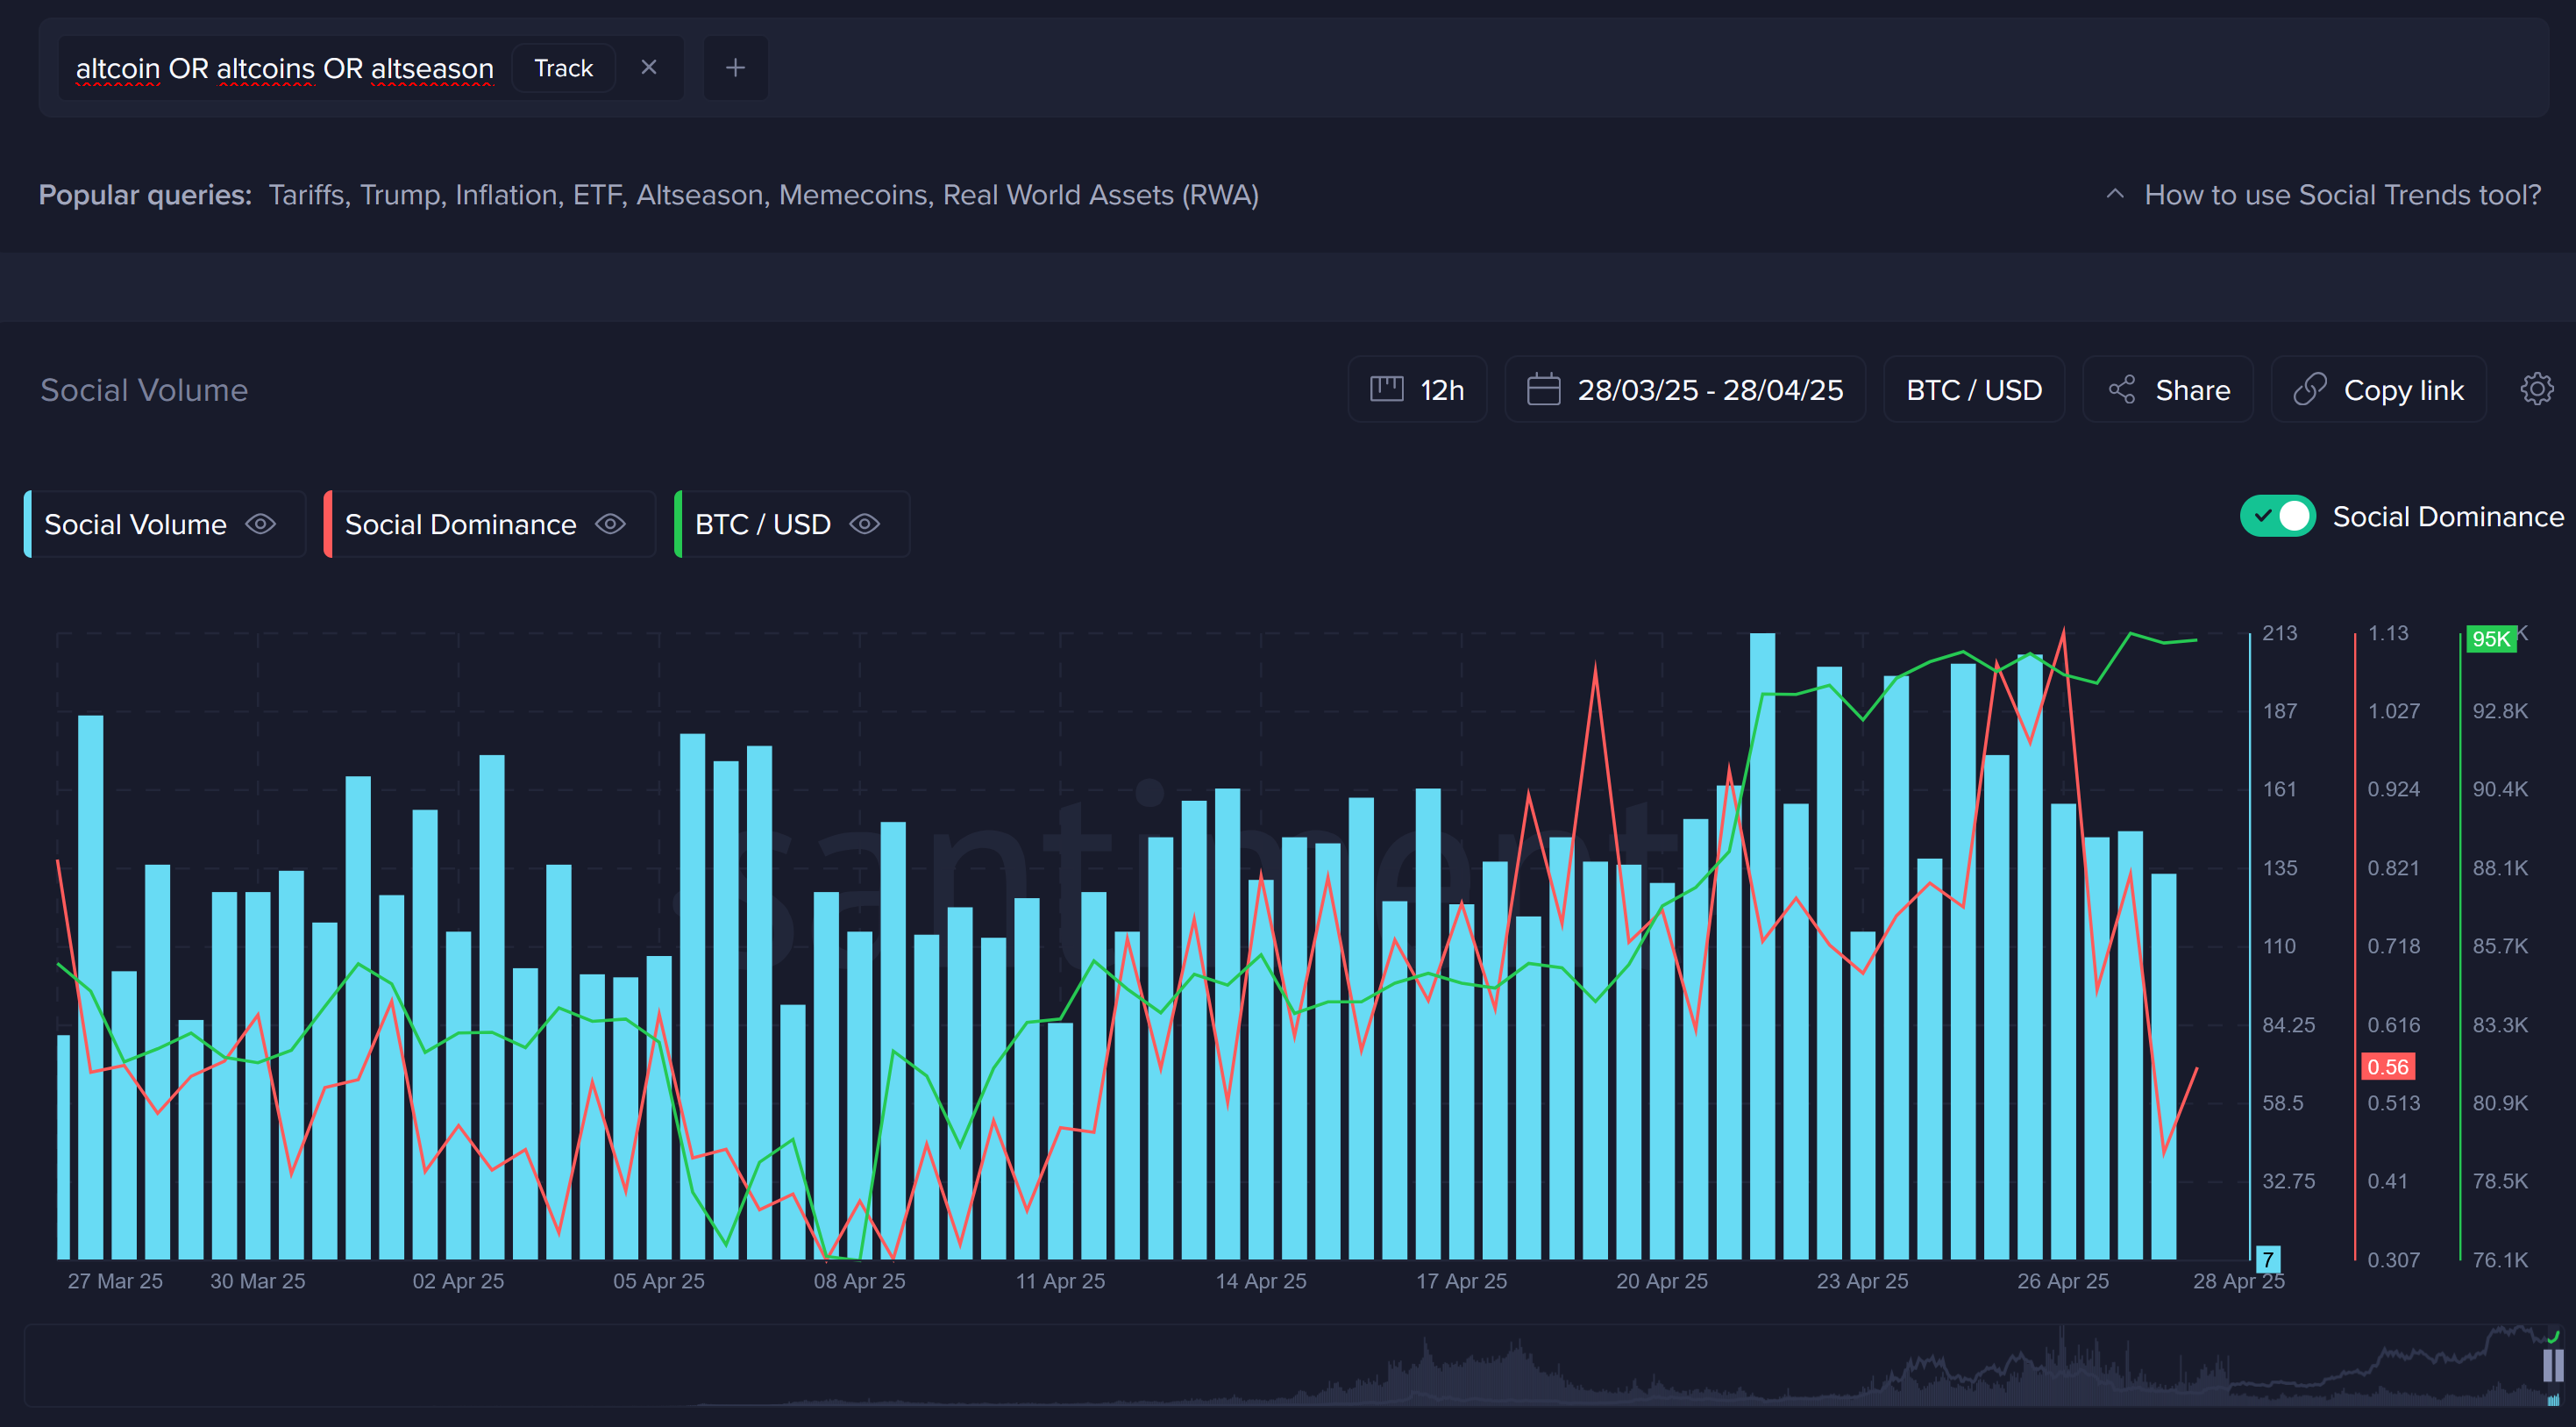The width and height of the screenshot is (2576, 1427).
Task: Click the Copy link chain icon
Action: coord(2309,389)
